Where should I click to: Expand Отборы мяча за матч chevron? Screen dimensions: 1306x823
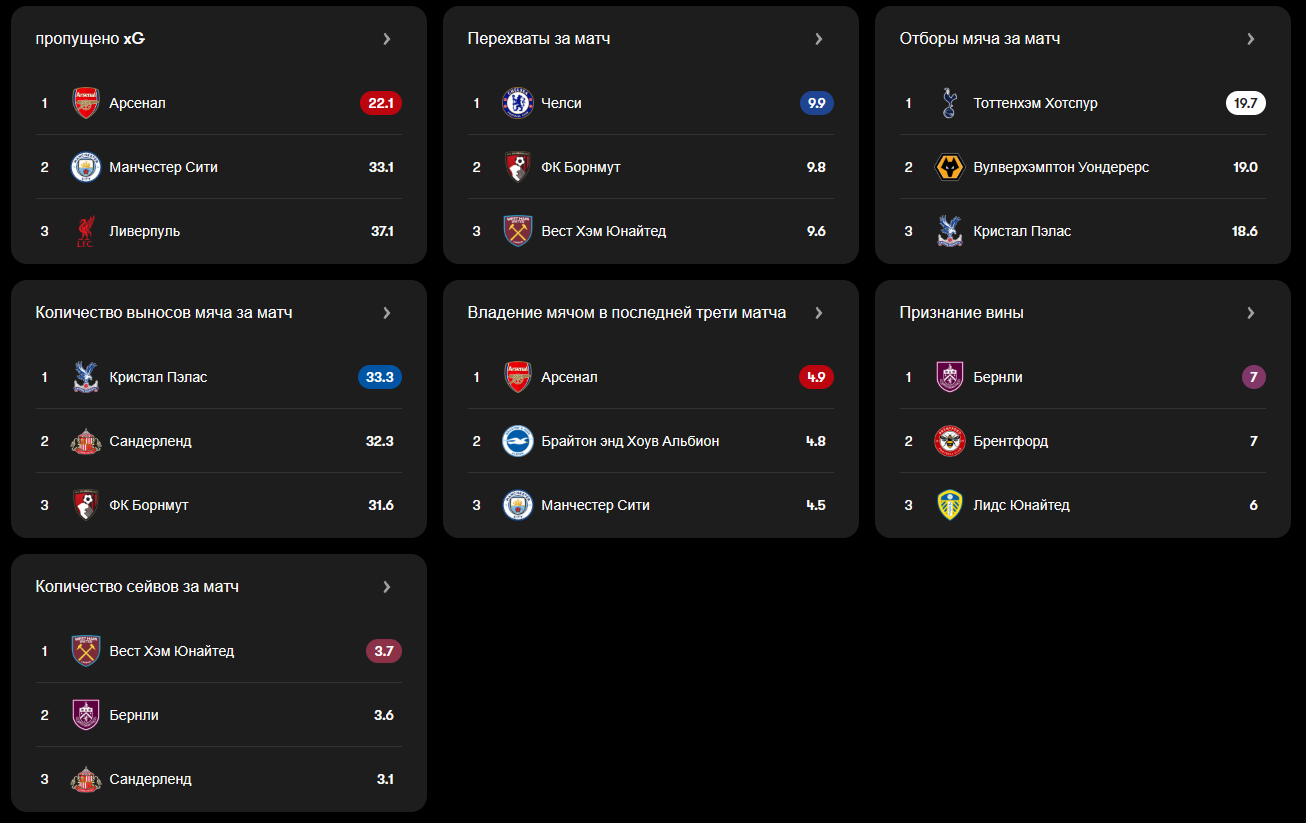pyautogui.click(x=1251, y=39)
